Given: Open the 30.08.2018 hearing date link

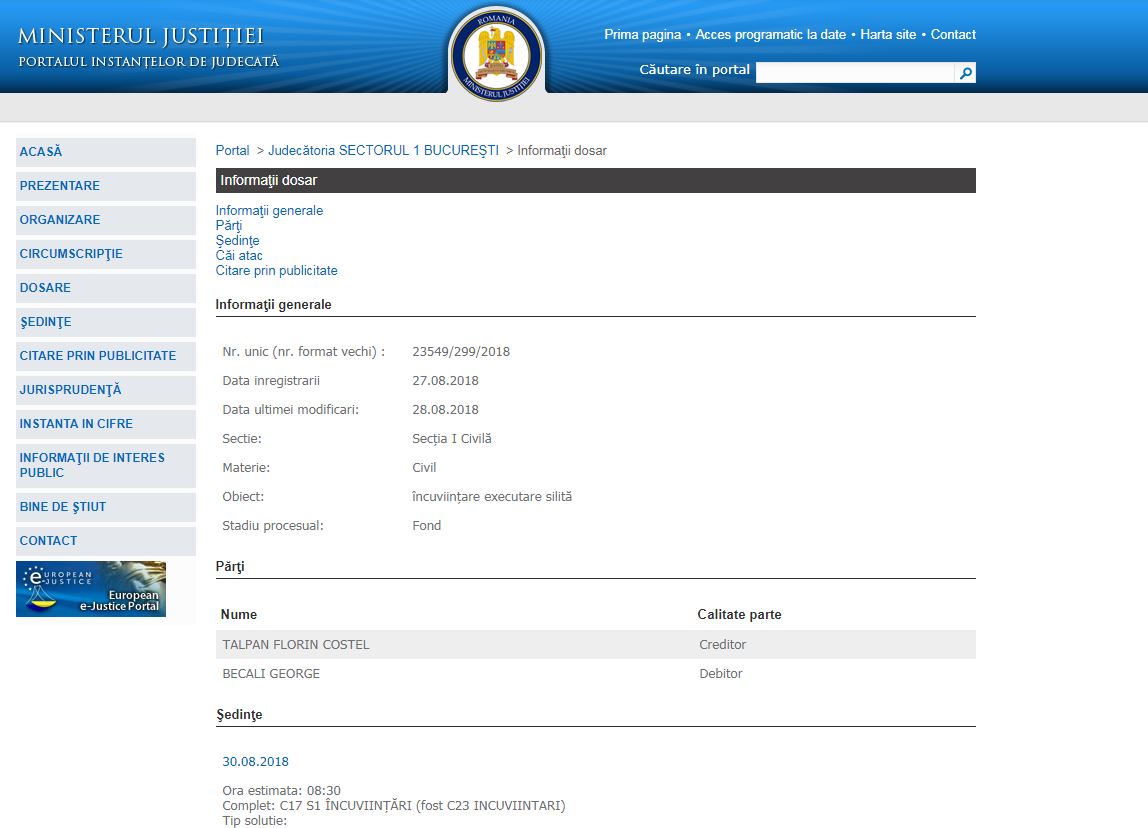Looking at the screenshot, I should click(255, 762).
